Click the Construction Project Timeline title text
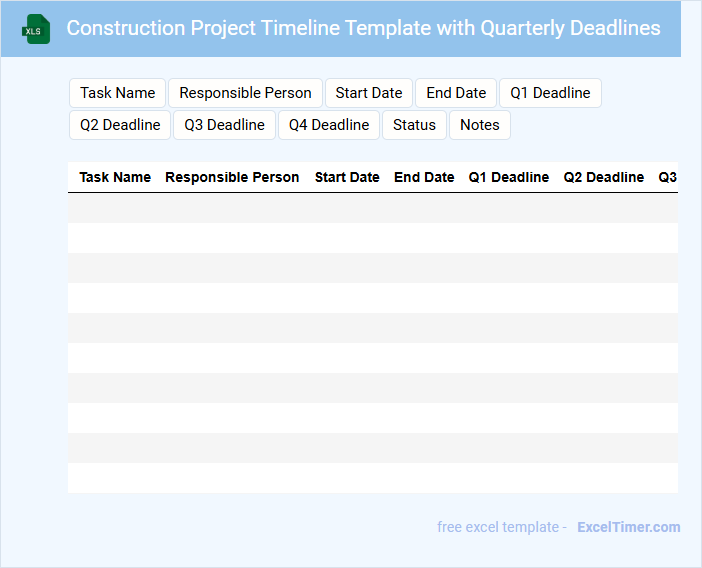The image size is (702, 568). (x=363, y=28)
